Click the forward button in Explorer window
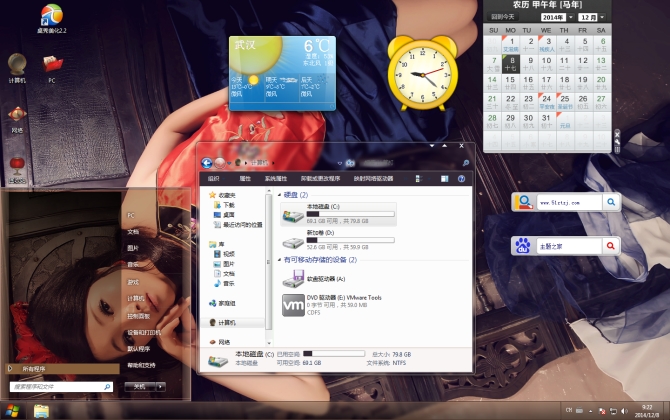Image resolution: width=670 pixels, height=420 pixels. [x=220, y=163]
